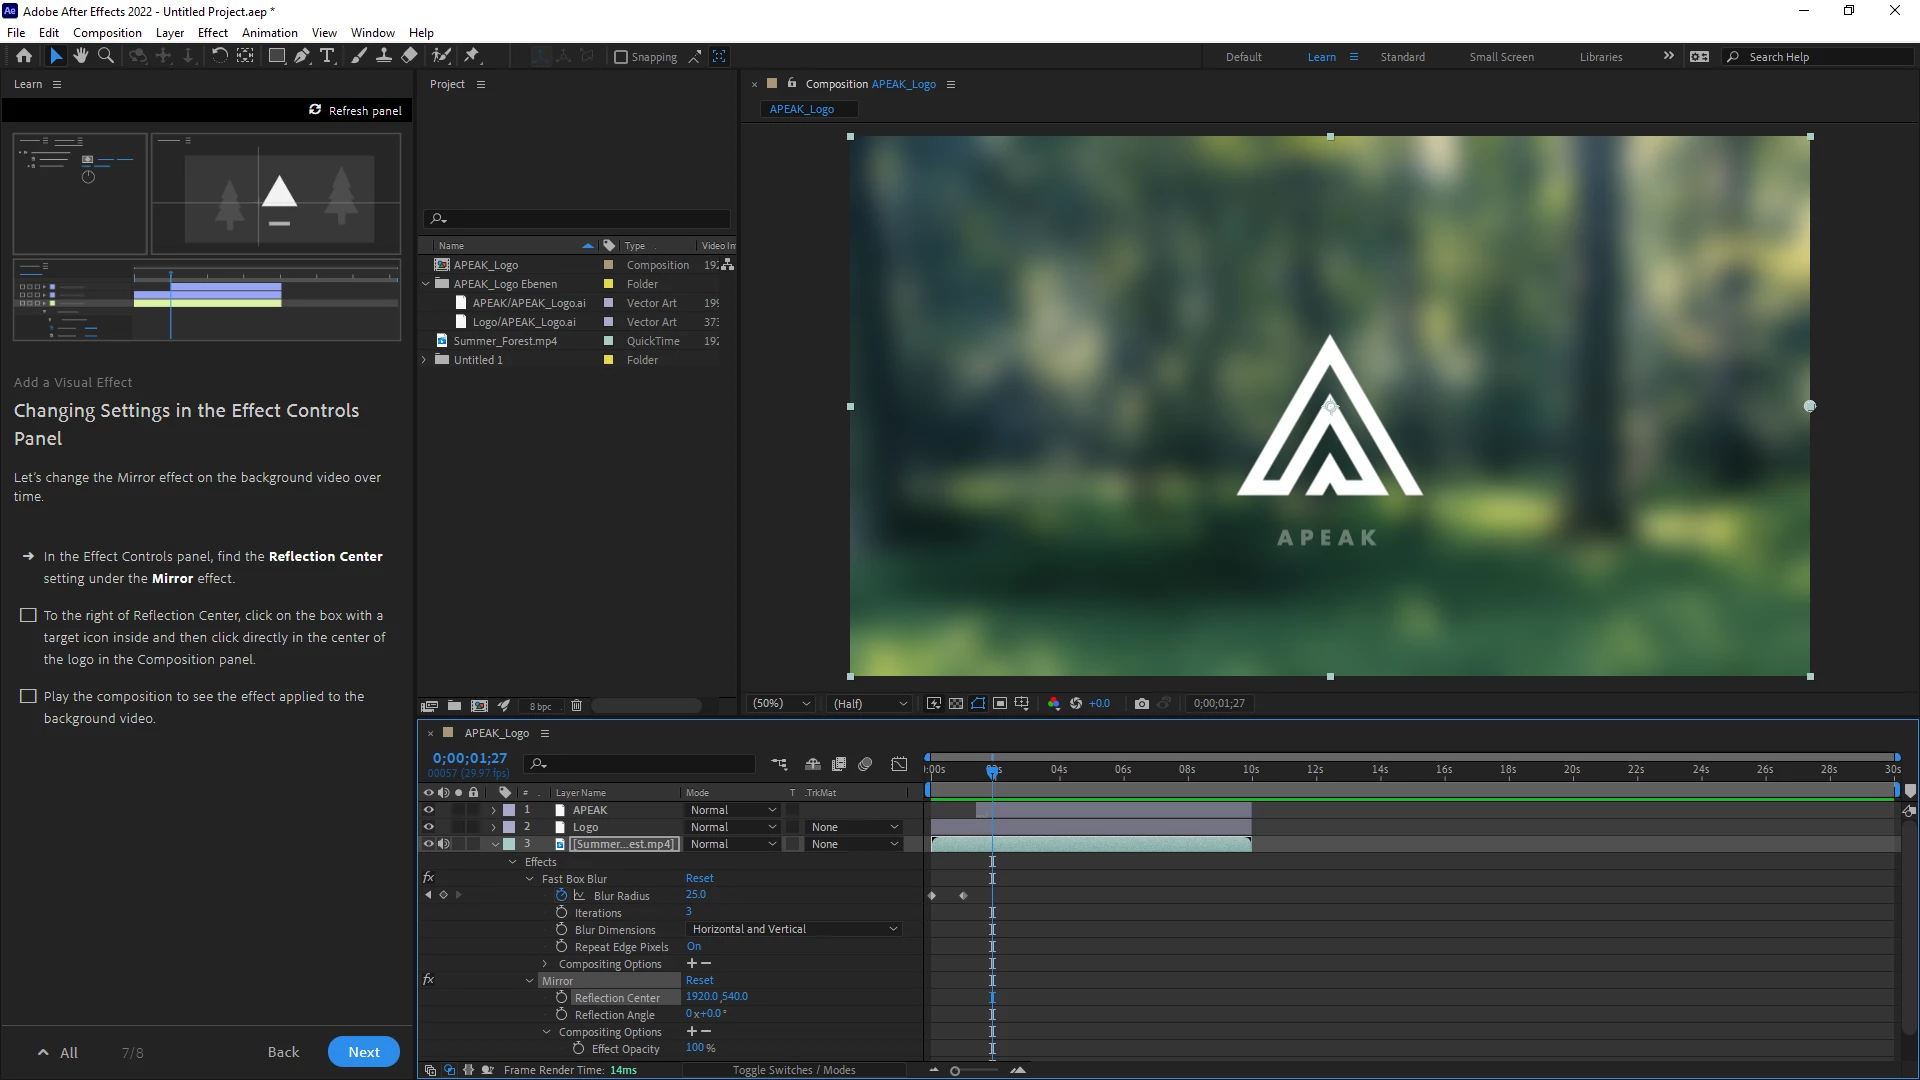This screenshot has height=1080, width=1920.
Task: Select the Pen tool
Action: pyautogui.click(x=302, y=56)
